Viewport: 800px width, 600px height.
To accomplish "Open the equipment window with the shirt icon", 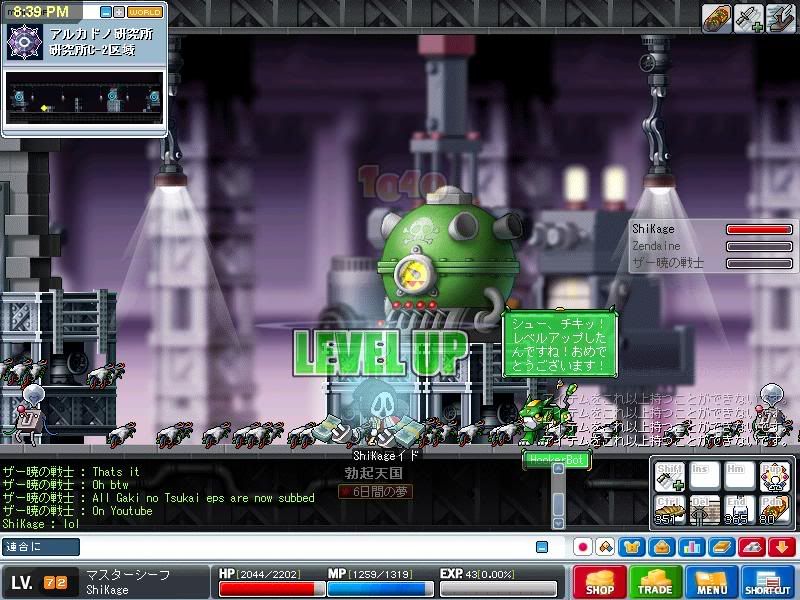I will [632, 547].
